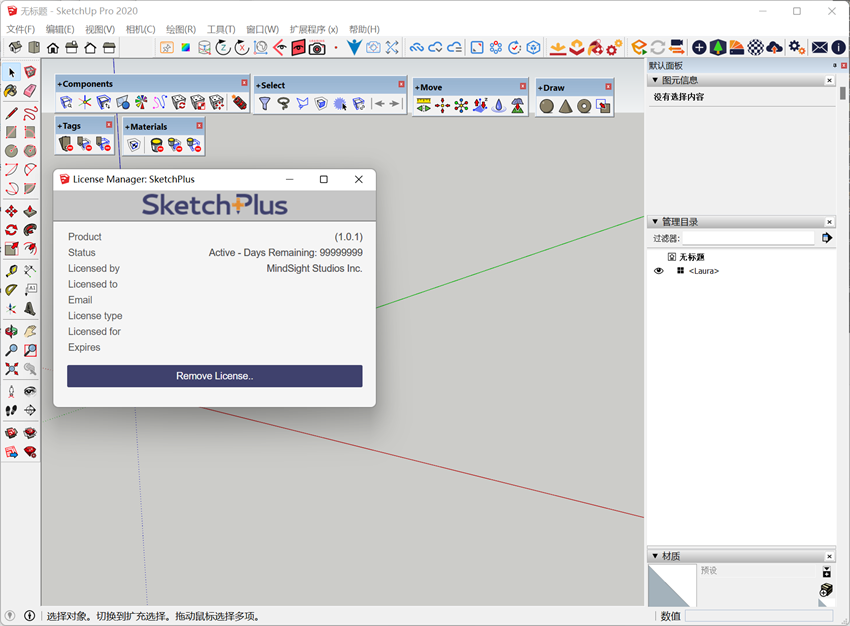
Task: Open the 相机(C) menu
Action: 140,29
